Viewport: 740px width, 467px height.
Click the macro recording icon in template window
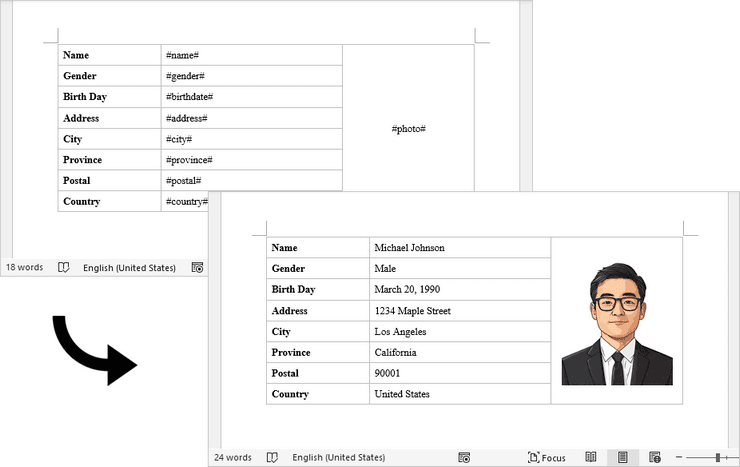click(197, 268)
